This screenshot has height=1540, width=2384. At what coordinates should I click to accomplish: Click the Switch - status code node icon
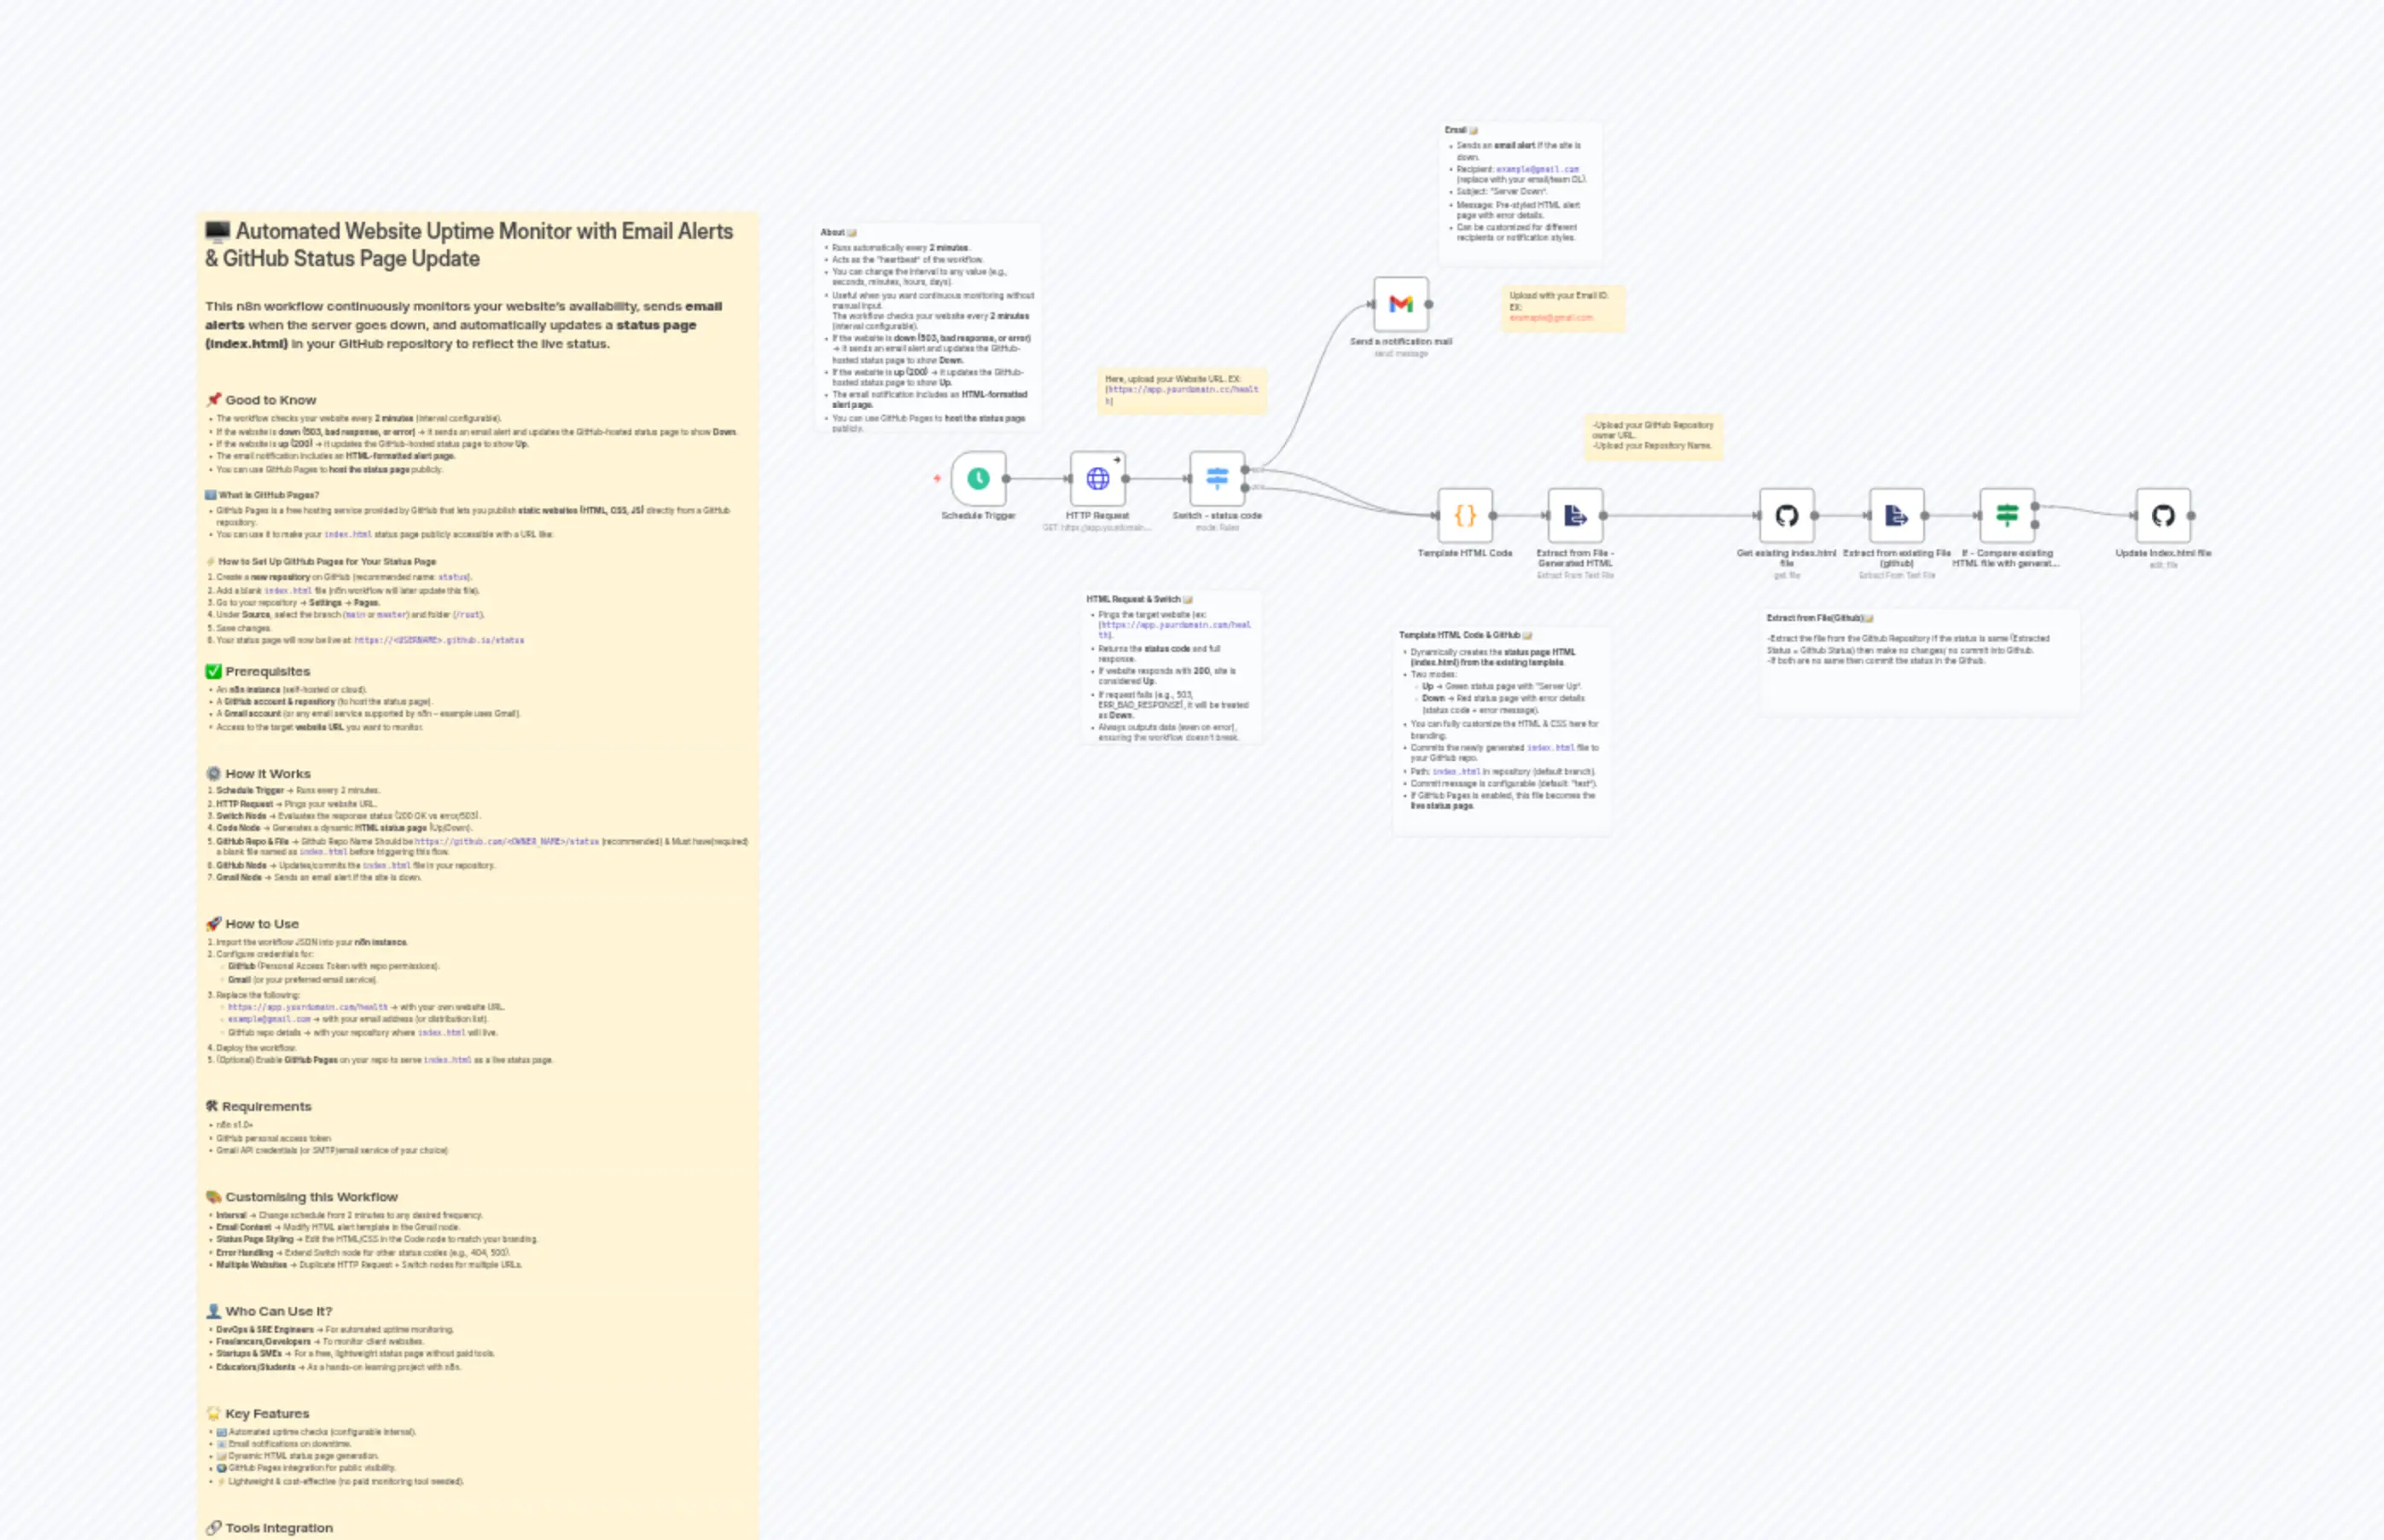point(1216,478)
